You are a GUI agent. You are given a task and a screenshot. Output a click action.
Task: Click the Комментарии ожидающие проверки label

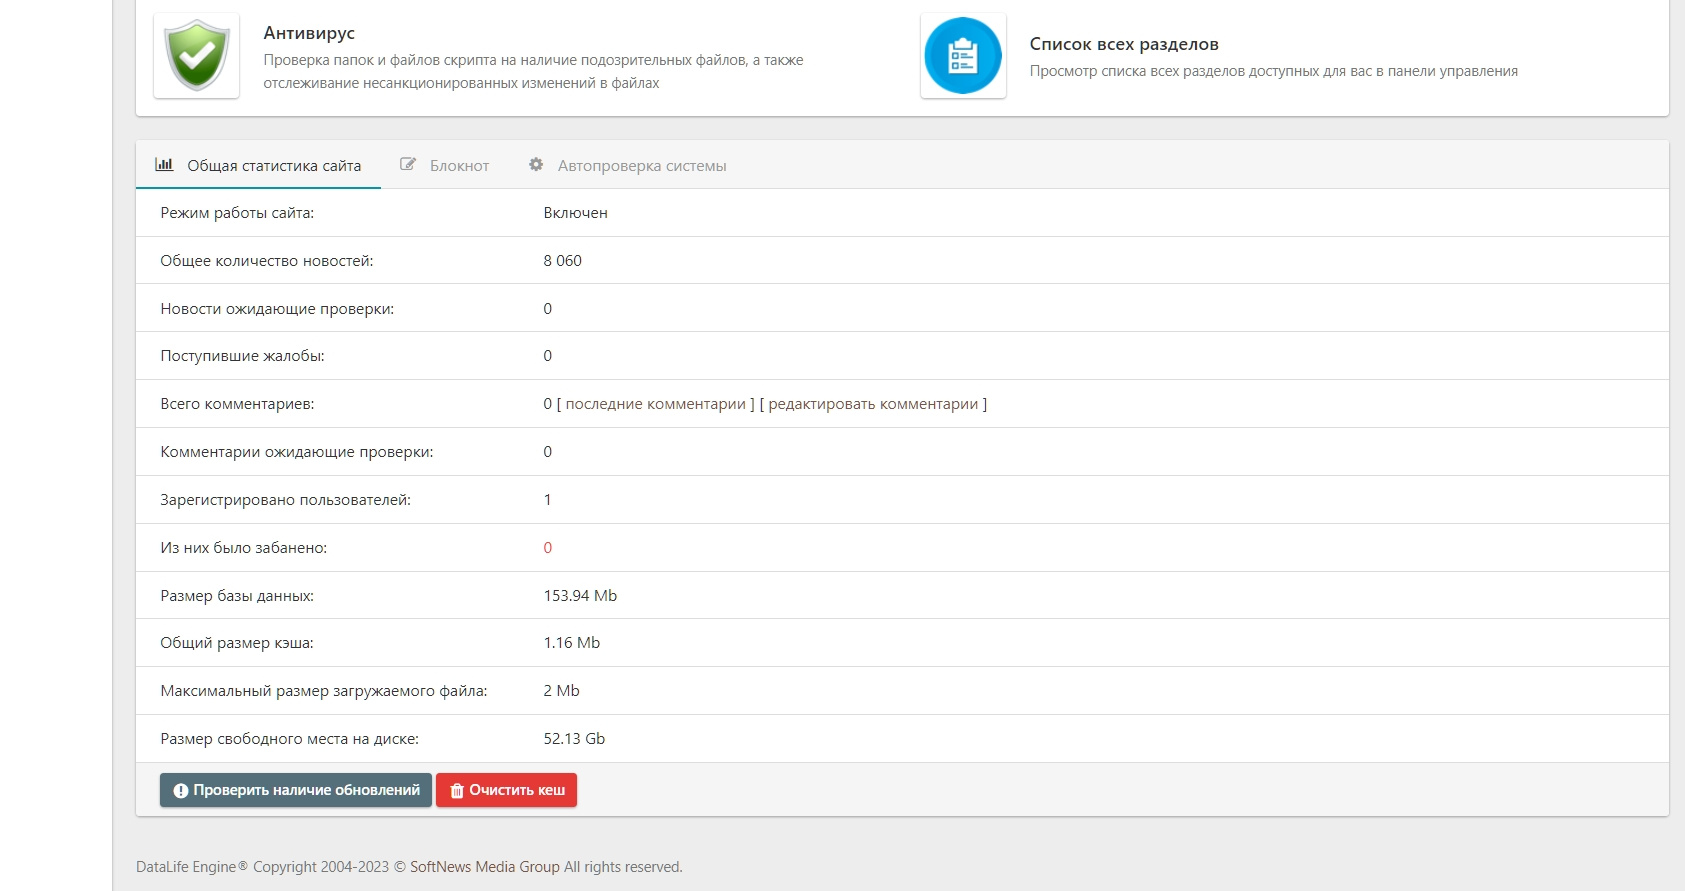click(297, 452)
